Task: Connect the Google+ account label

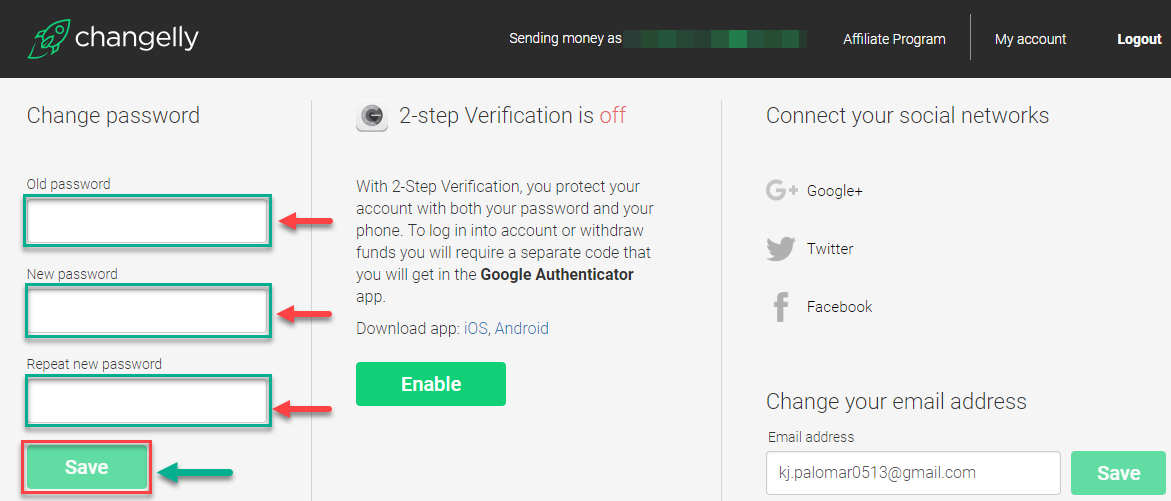Action: [834, 191]
